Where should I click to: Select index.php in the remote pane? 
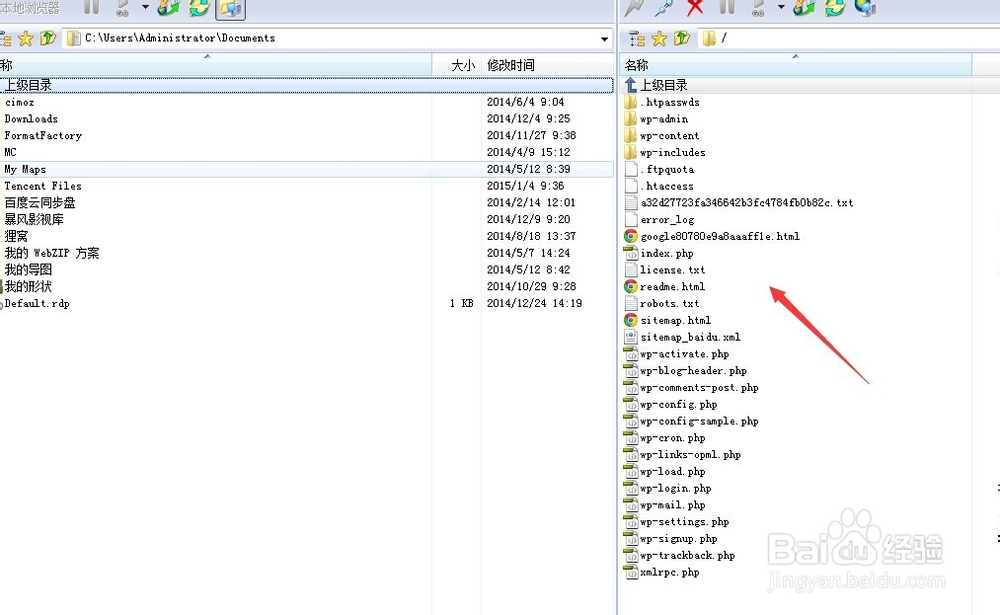pos(659,253)
